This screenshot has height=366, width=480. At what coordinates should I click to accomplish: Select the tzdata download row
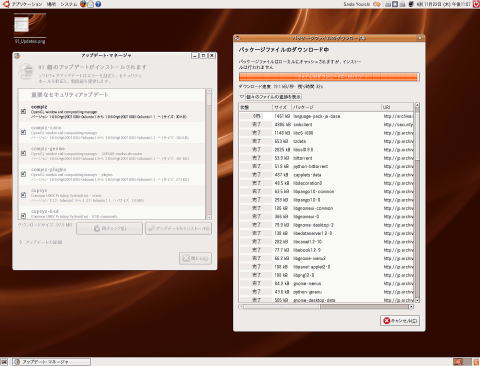click(x=326, y=141)
